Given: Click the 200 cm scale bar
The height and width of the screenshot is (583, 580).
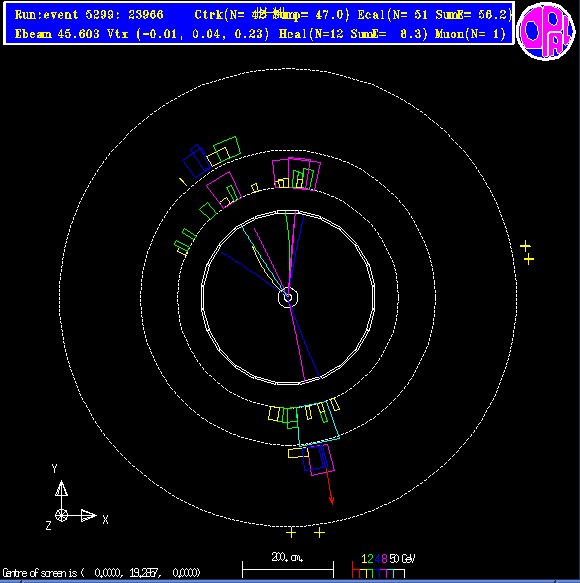Looking at the screenshot, I should tap(288, 565).
